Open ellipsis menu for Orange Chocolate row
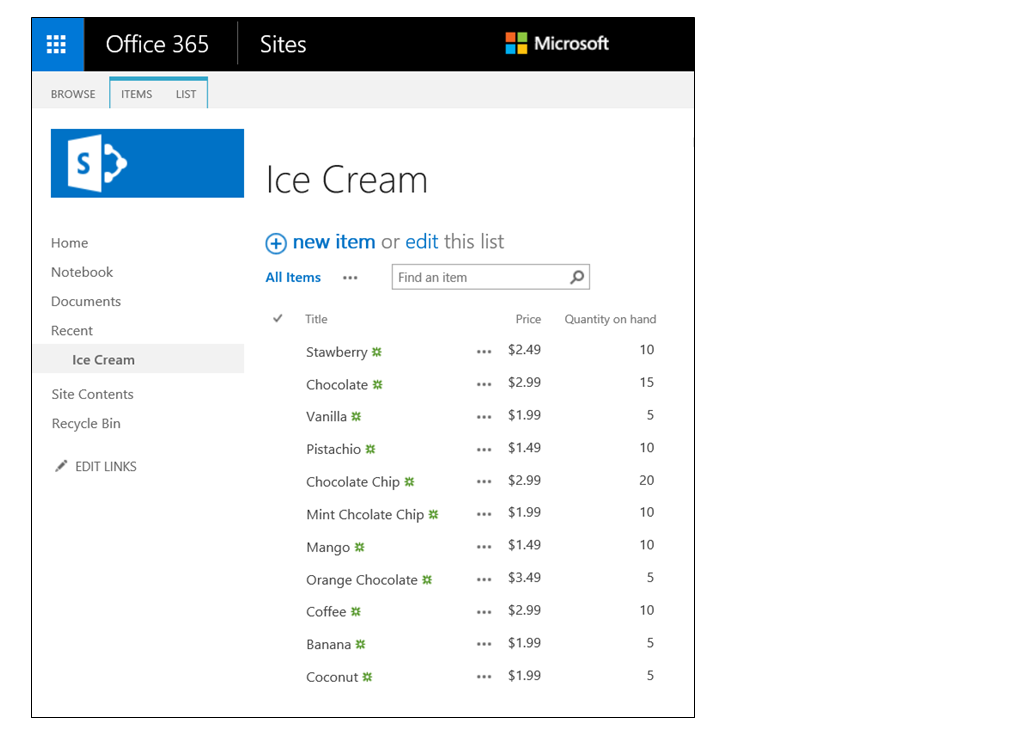1021x737 pixels. [484, 579]
